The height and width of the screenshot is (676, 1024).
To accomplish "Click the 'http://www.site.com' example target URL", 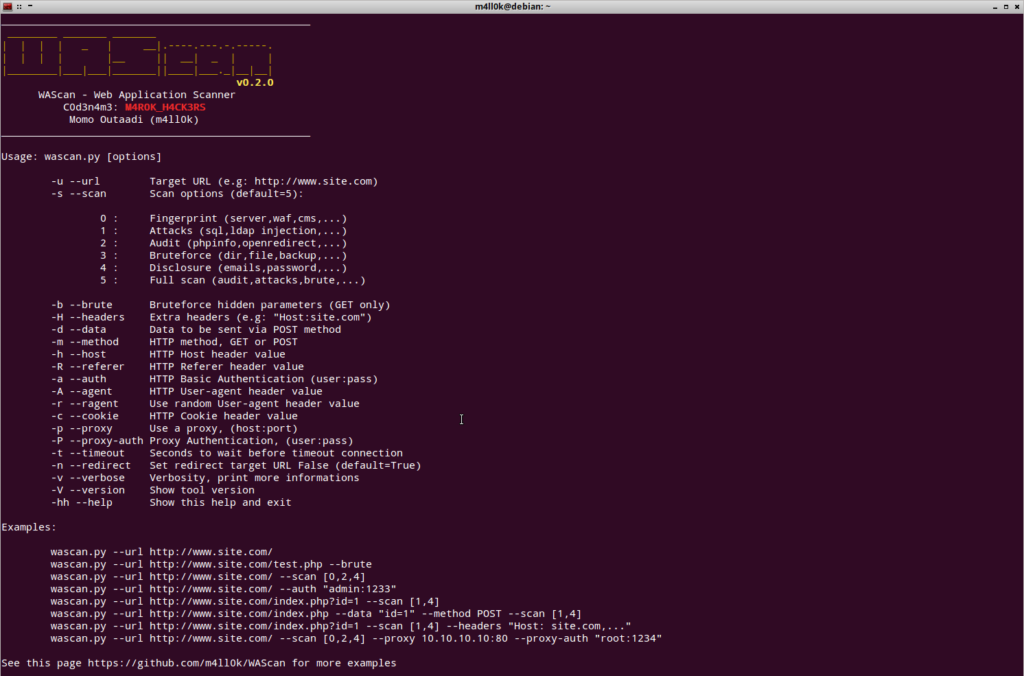I will click(x=313, y=182).
